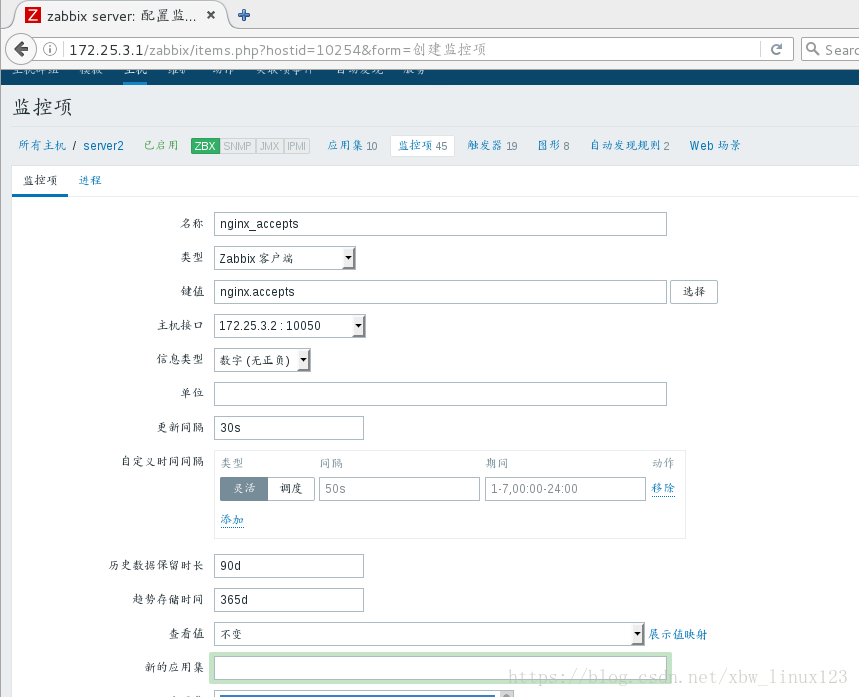Click the 展示值映射 link
The height and width of the screenshot is (697, 859).
(678, 634)
